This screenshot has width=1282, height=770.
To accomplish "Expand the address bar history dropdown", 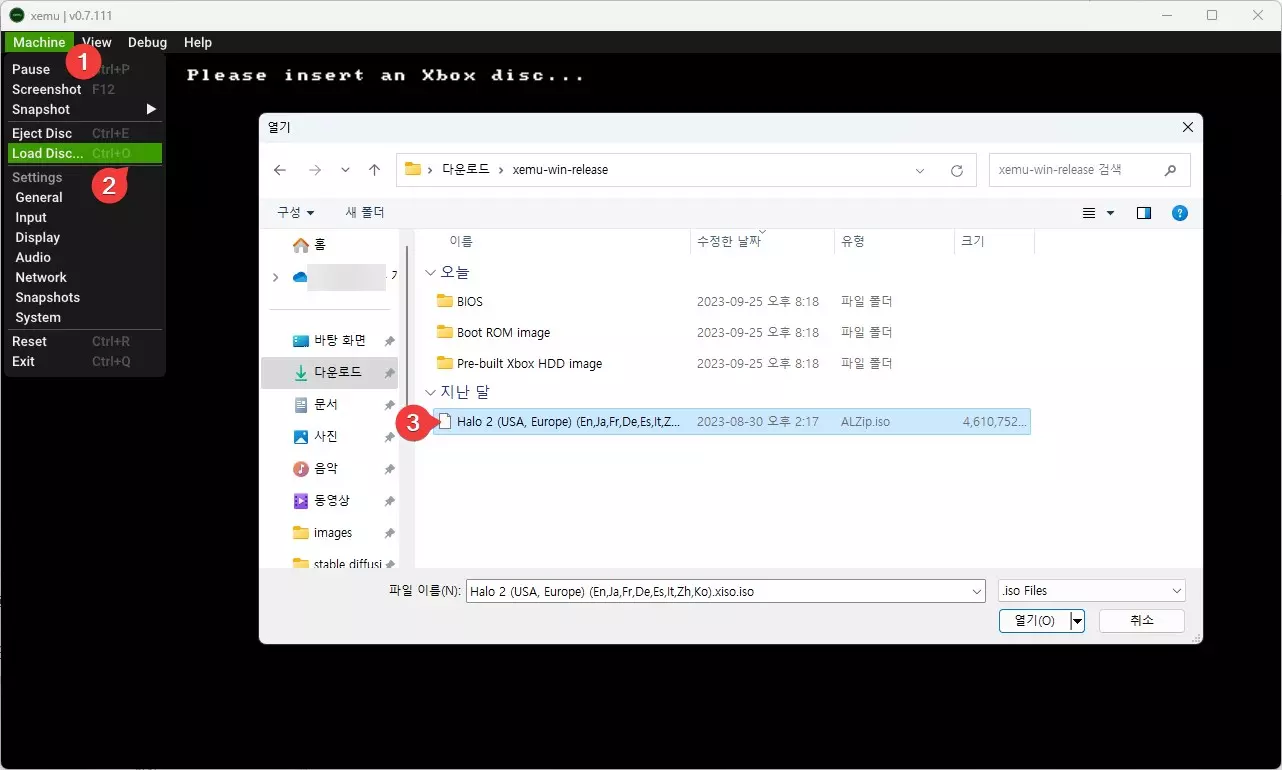I will click(x=920, y=171).
